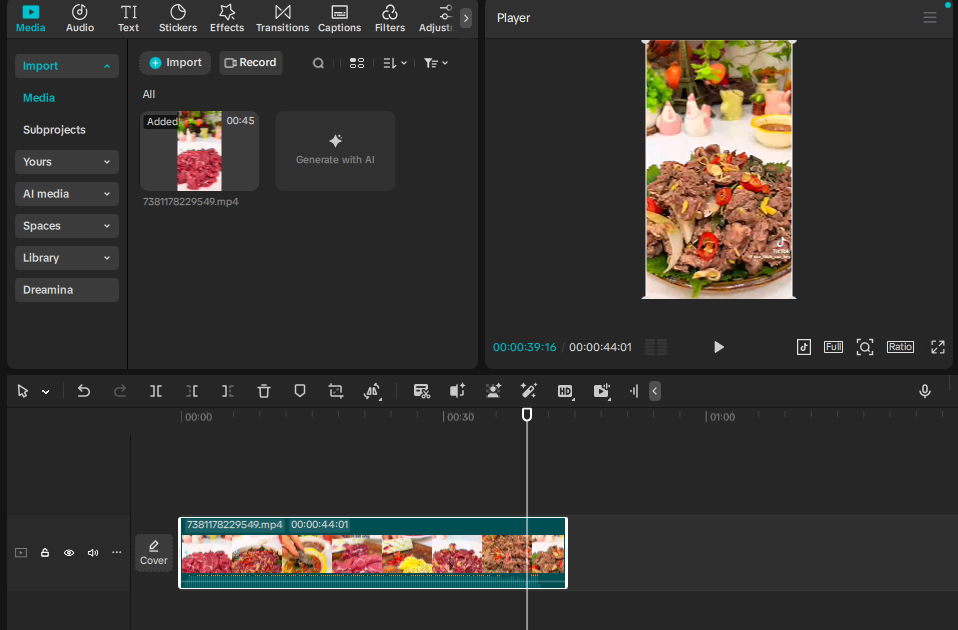This screenshot has height=630, width=958.
Task: Delete the selected clip with trash icon
Action: tap(264, 391)
